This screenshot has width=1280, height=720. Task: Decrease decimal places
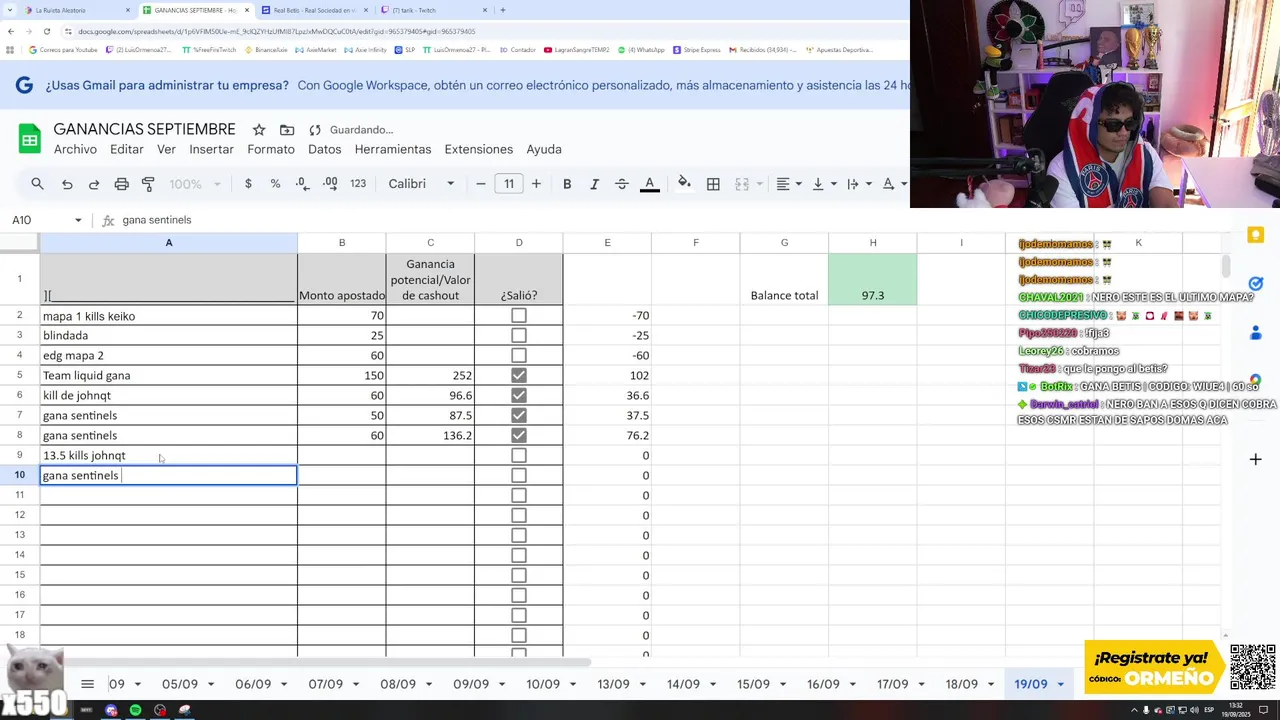(x=303, y=184)
